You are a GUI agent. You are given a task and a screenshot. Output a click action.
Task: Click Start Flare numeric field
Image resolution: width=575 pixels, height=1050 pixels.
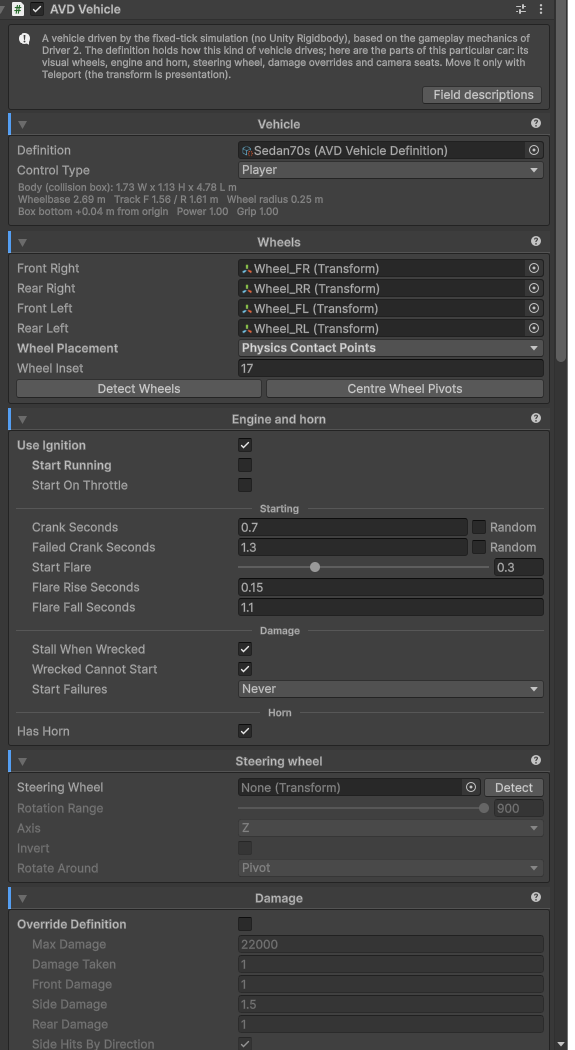click(x=519, y=567)
